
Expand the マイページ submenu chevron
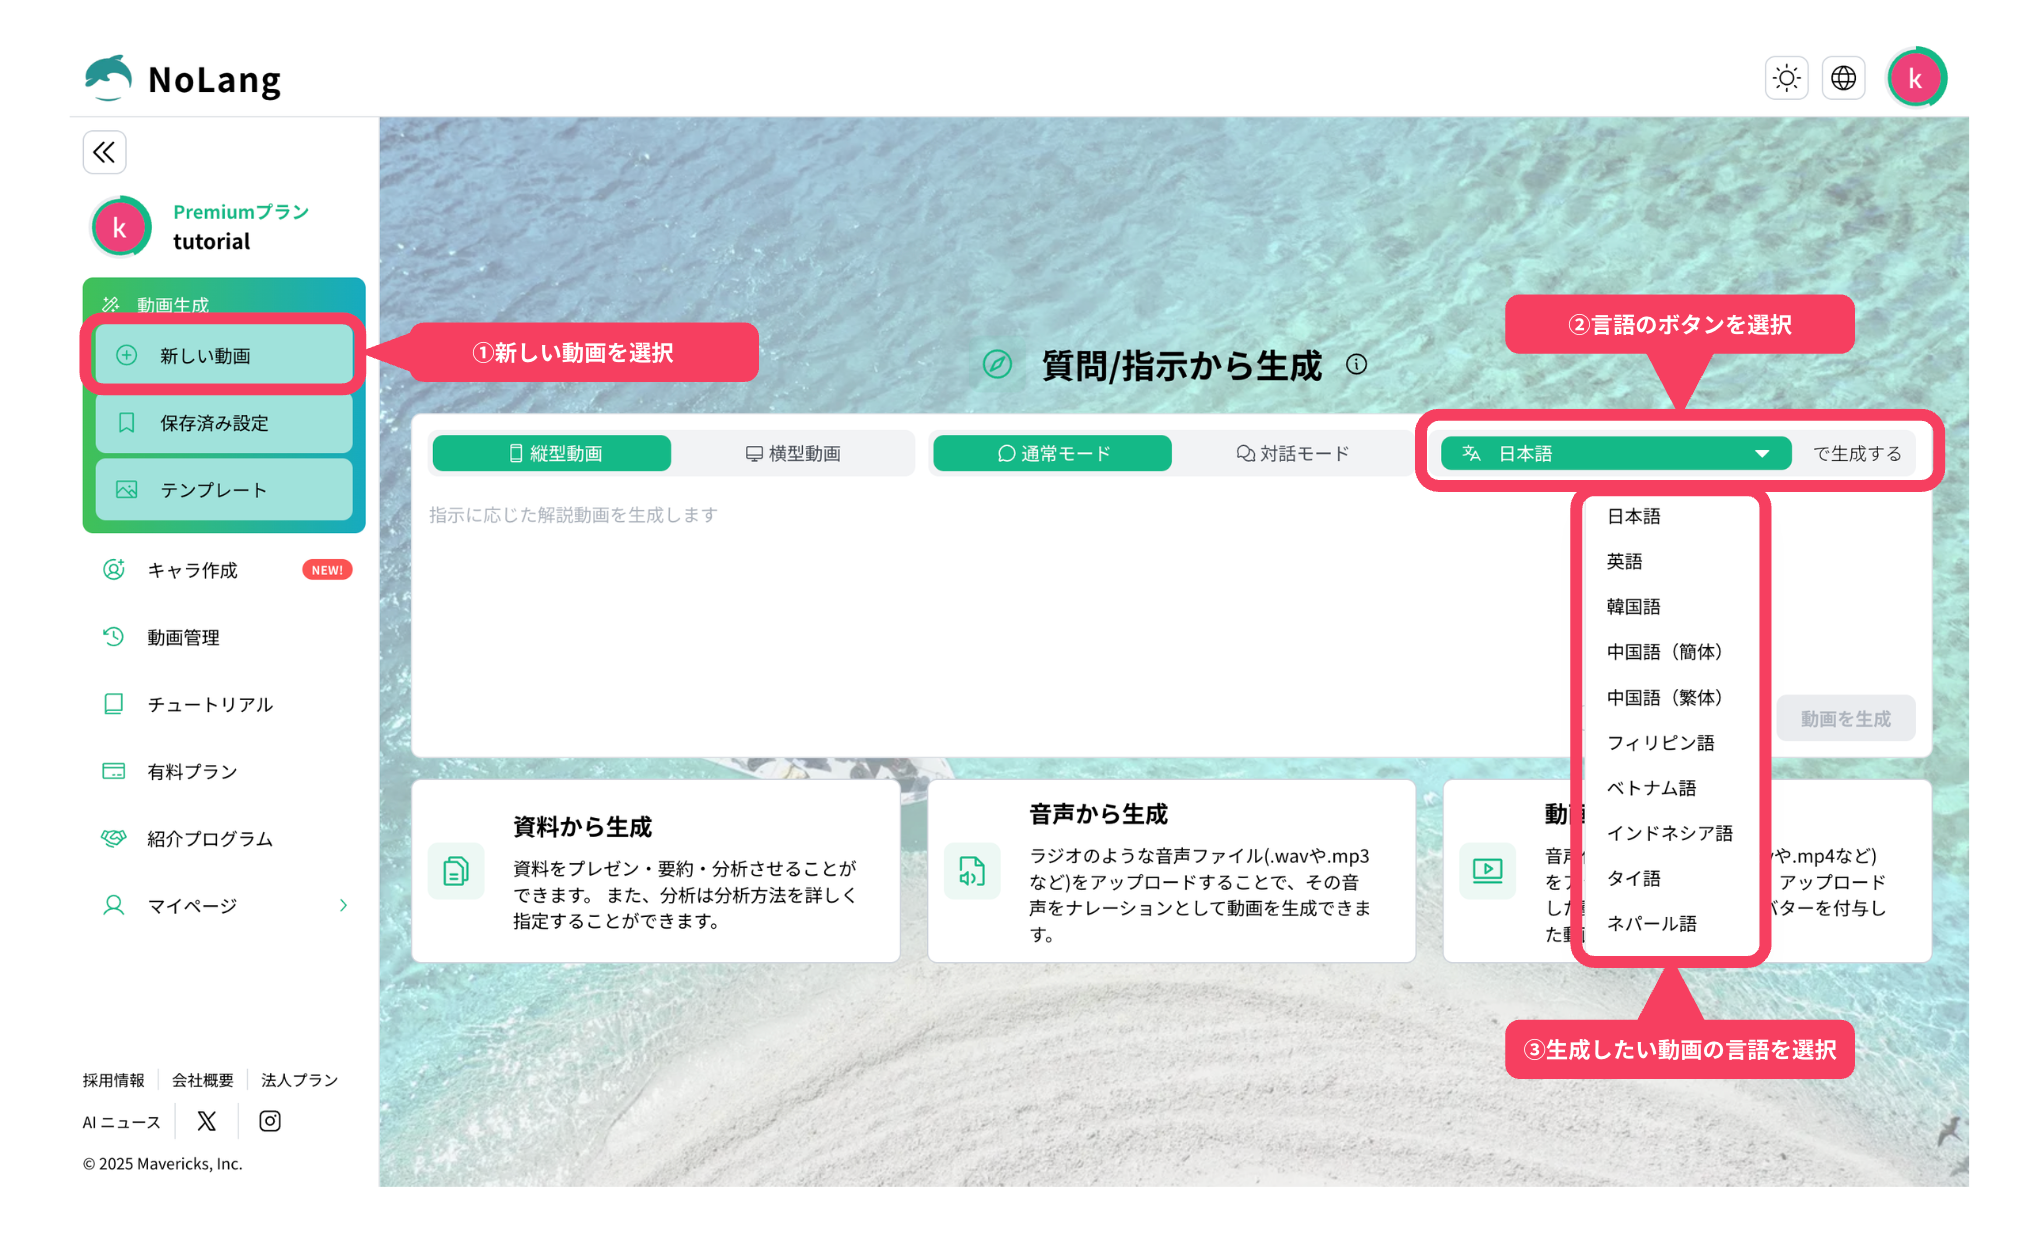coord(343,906)
